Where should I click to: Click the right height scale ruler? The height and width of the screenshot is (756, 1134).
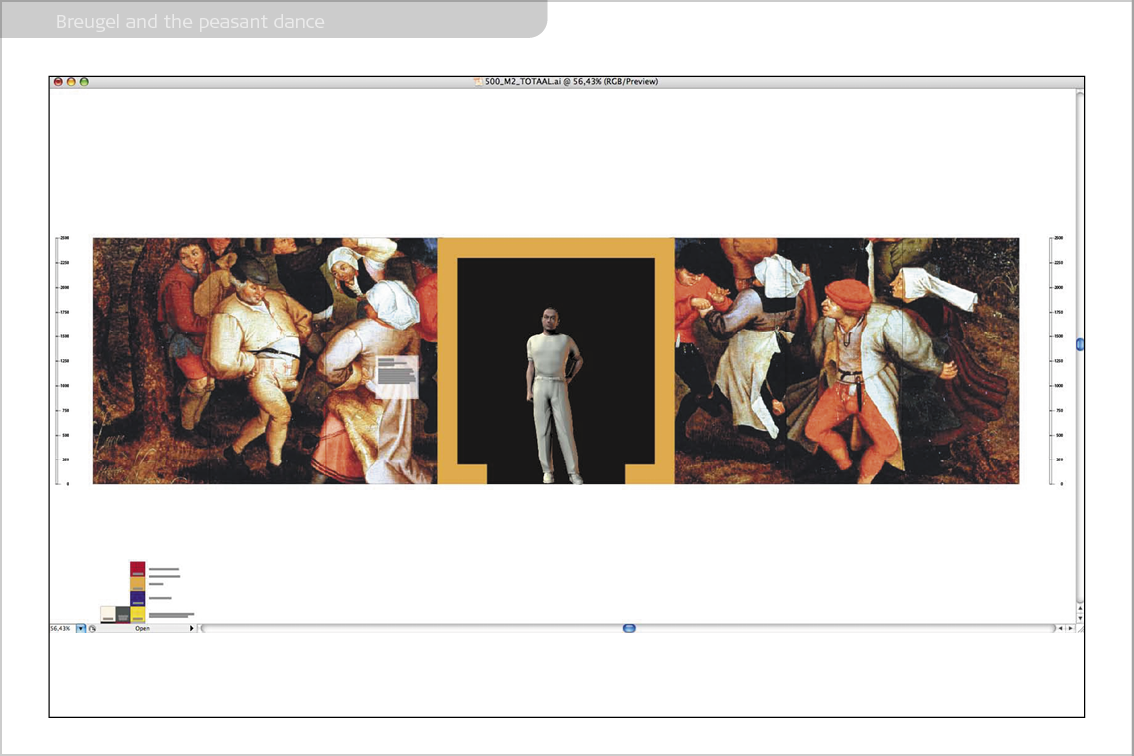1057,361
